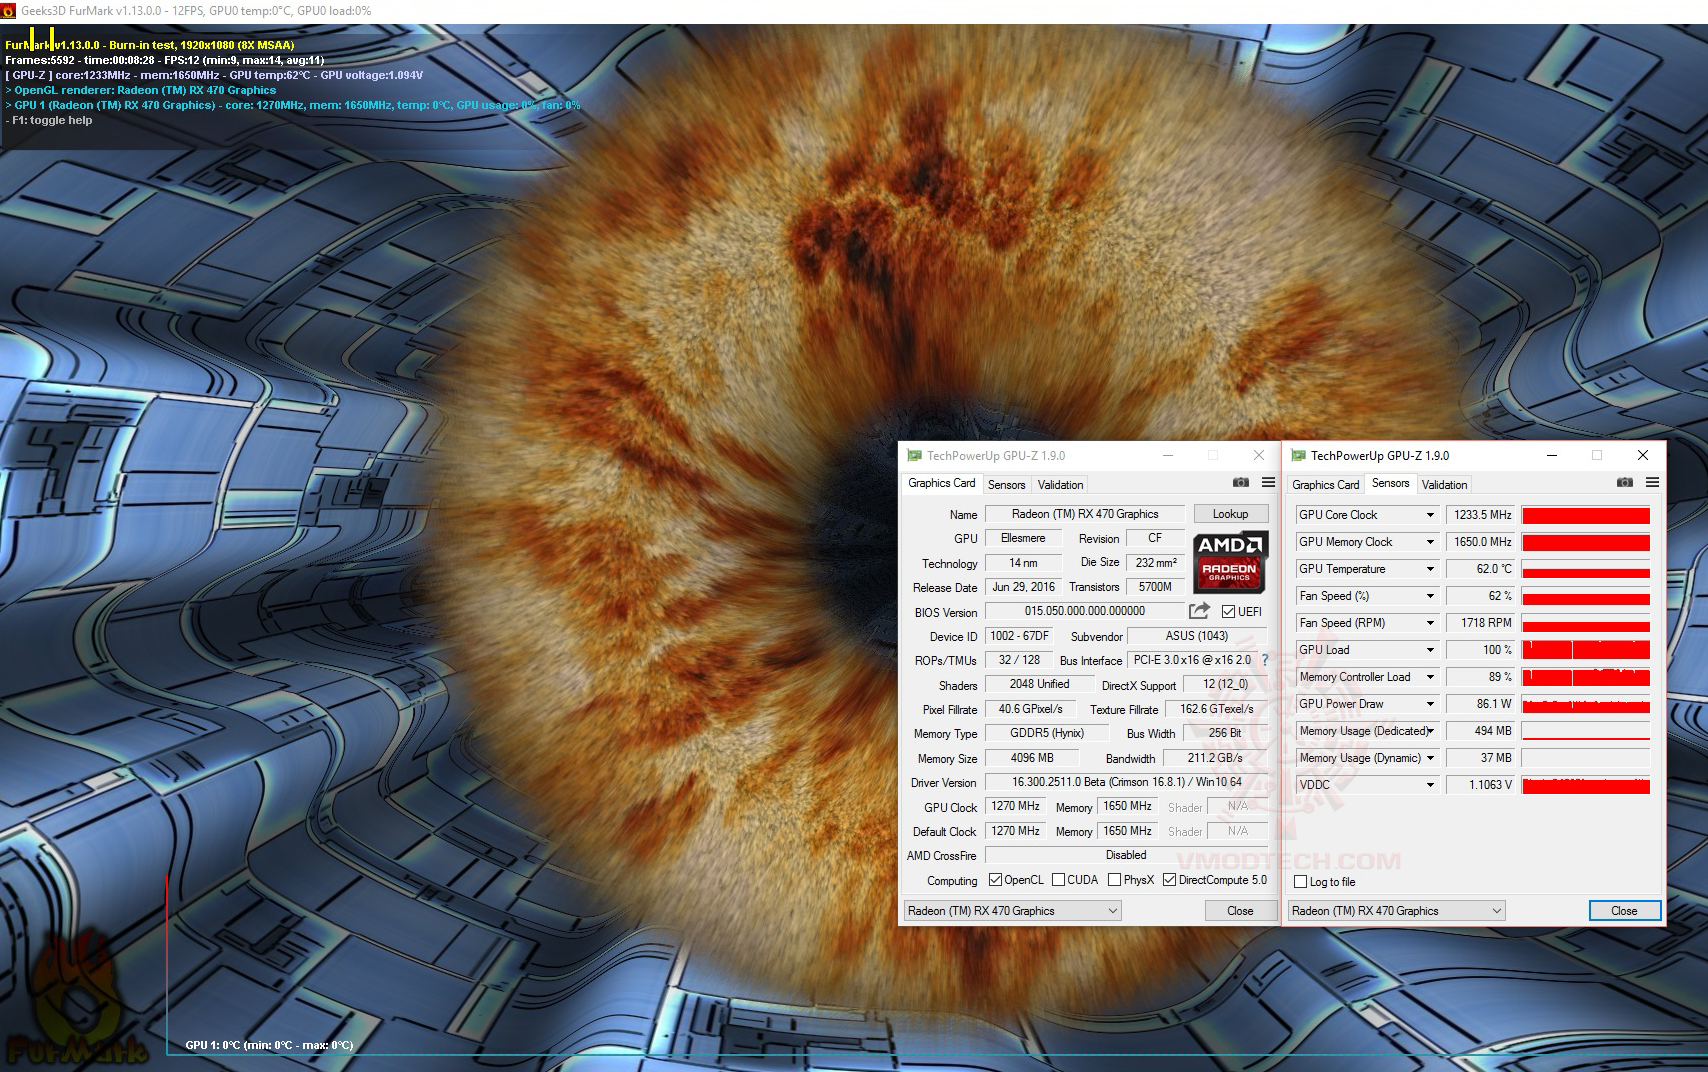Open the Memory Usage (Dynamic) sensor dropdown
This screenshot has height=1072, width=1708.
[x=1430, y=758]
